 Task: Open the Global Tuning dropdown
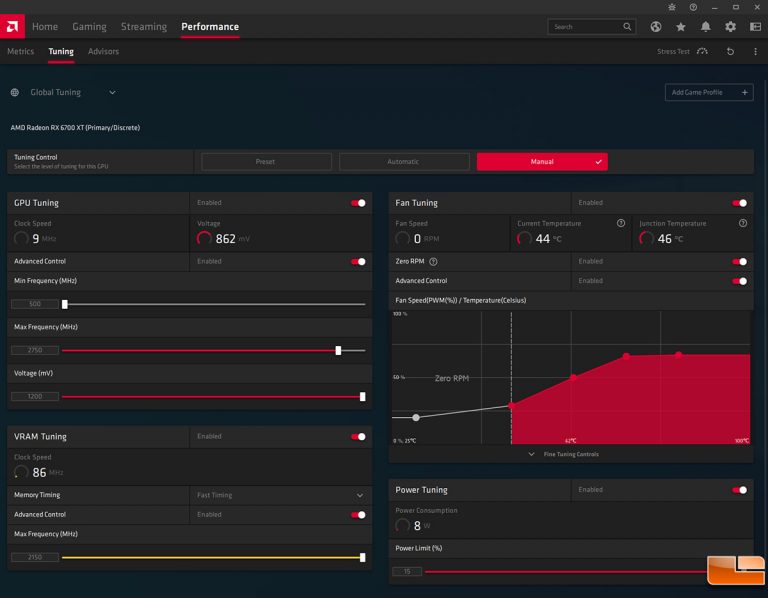112,93
